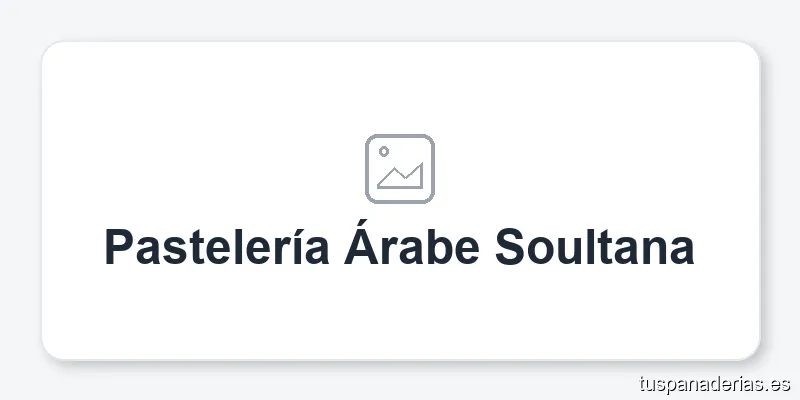Open the tuspanaderias.es watermark link
Screen dimensions: 800x400
[x=714, y=383]
